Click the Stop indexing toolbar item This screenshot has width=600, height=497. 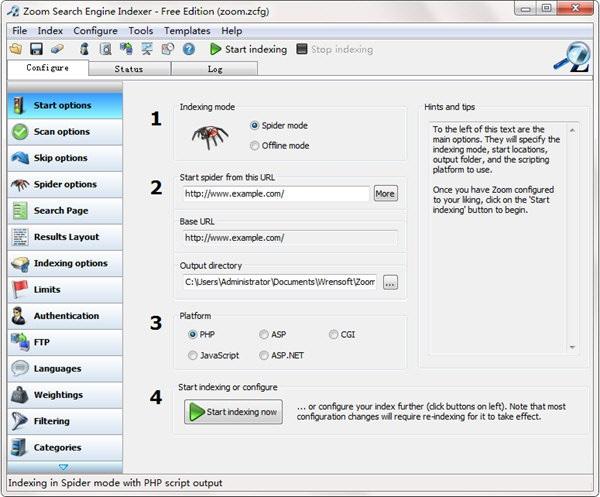click(335, 49)
